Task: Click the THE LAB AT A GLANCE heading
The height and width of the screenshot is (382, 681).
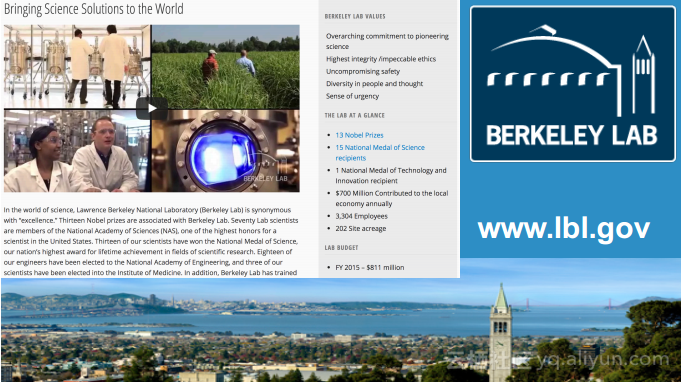Action: (x=354, y=115)
